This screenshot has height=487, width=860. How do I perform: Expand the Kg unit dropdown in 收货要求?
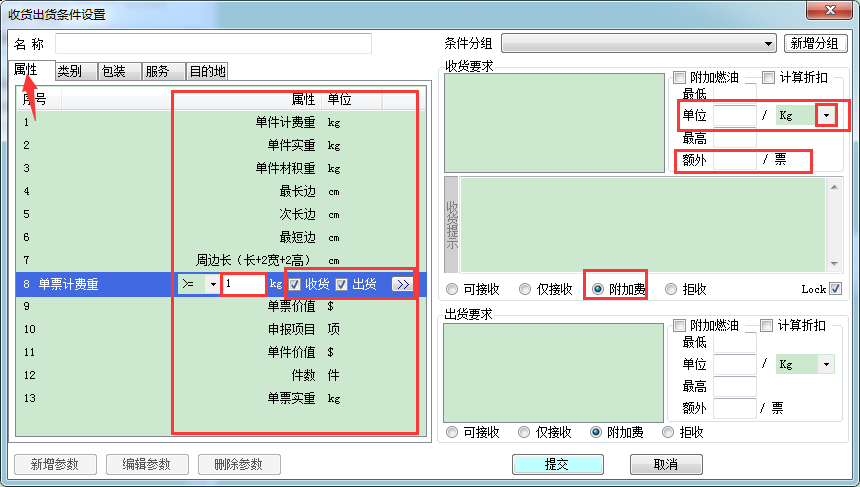(826, 116)
